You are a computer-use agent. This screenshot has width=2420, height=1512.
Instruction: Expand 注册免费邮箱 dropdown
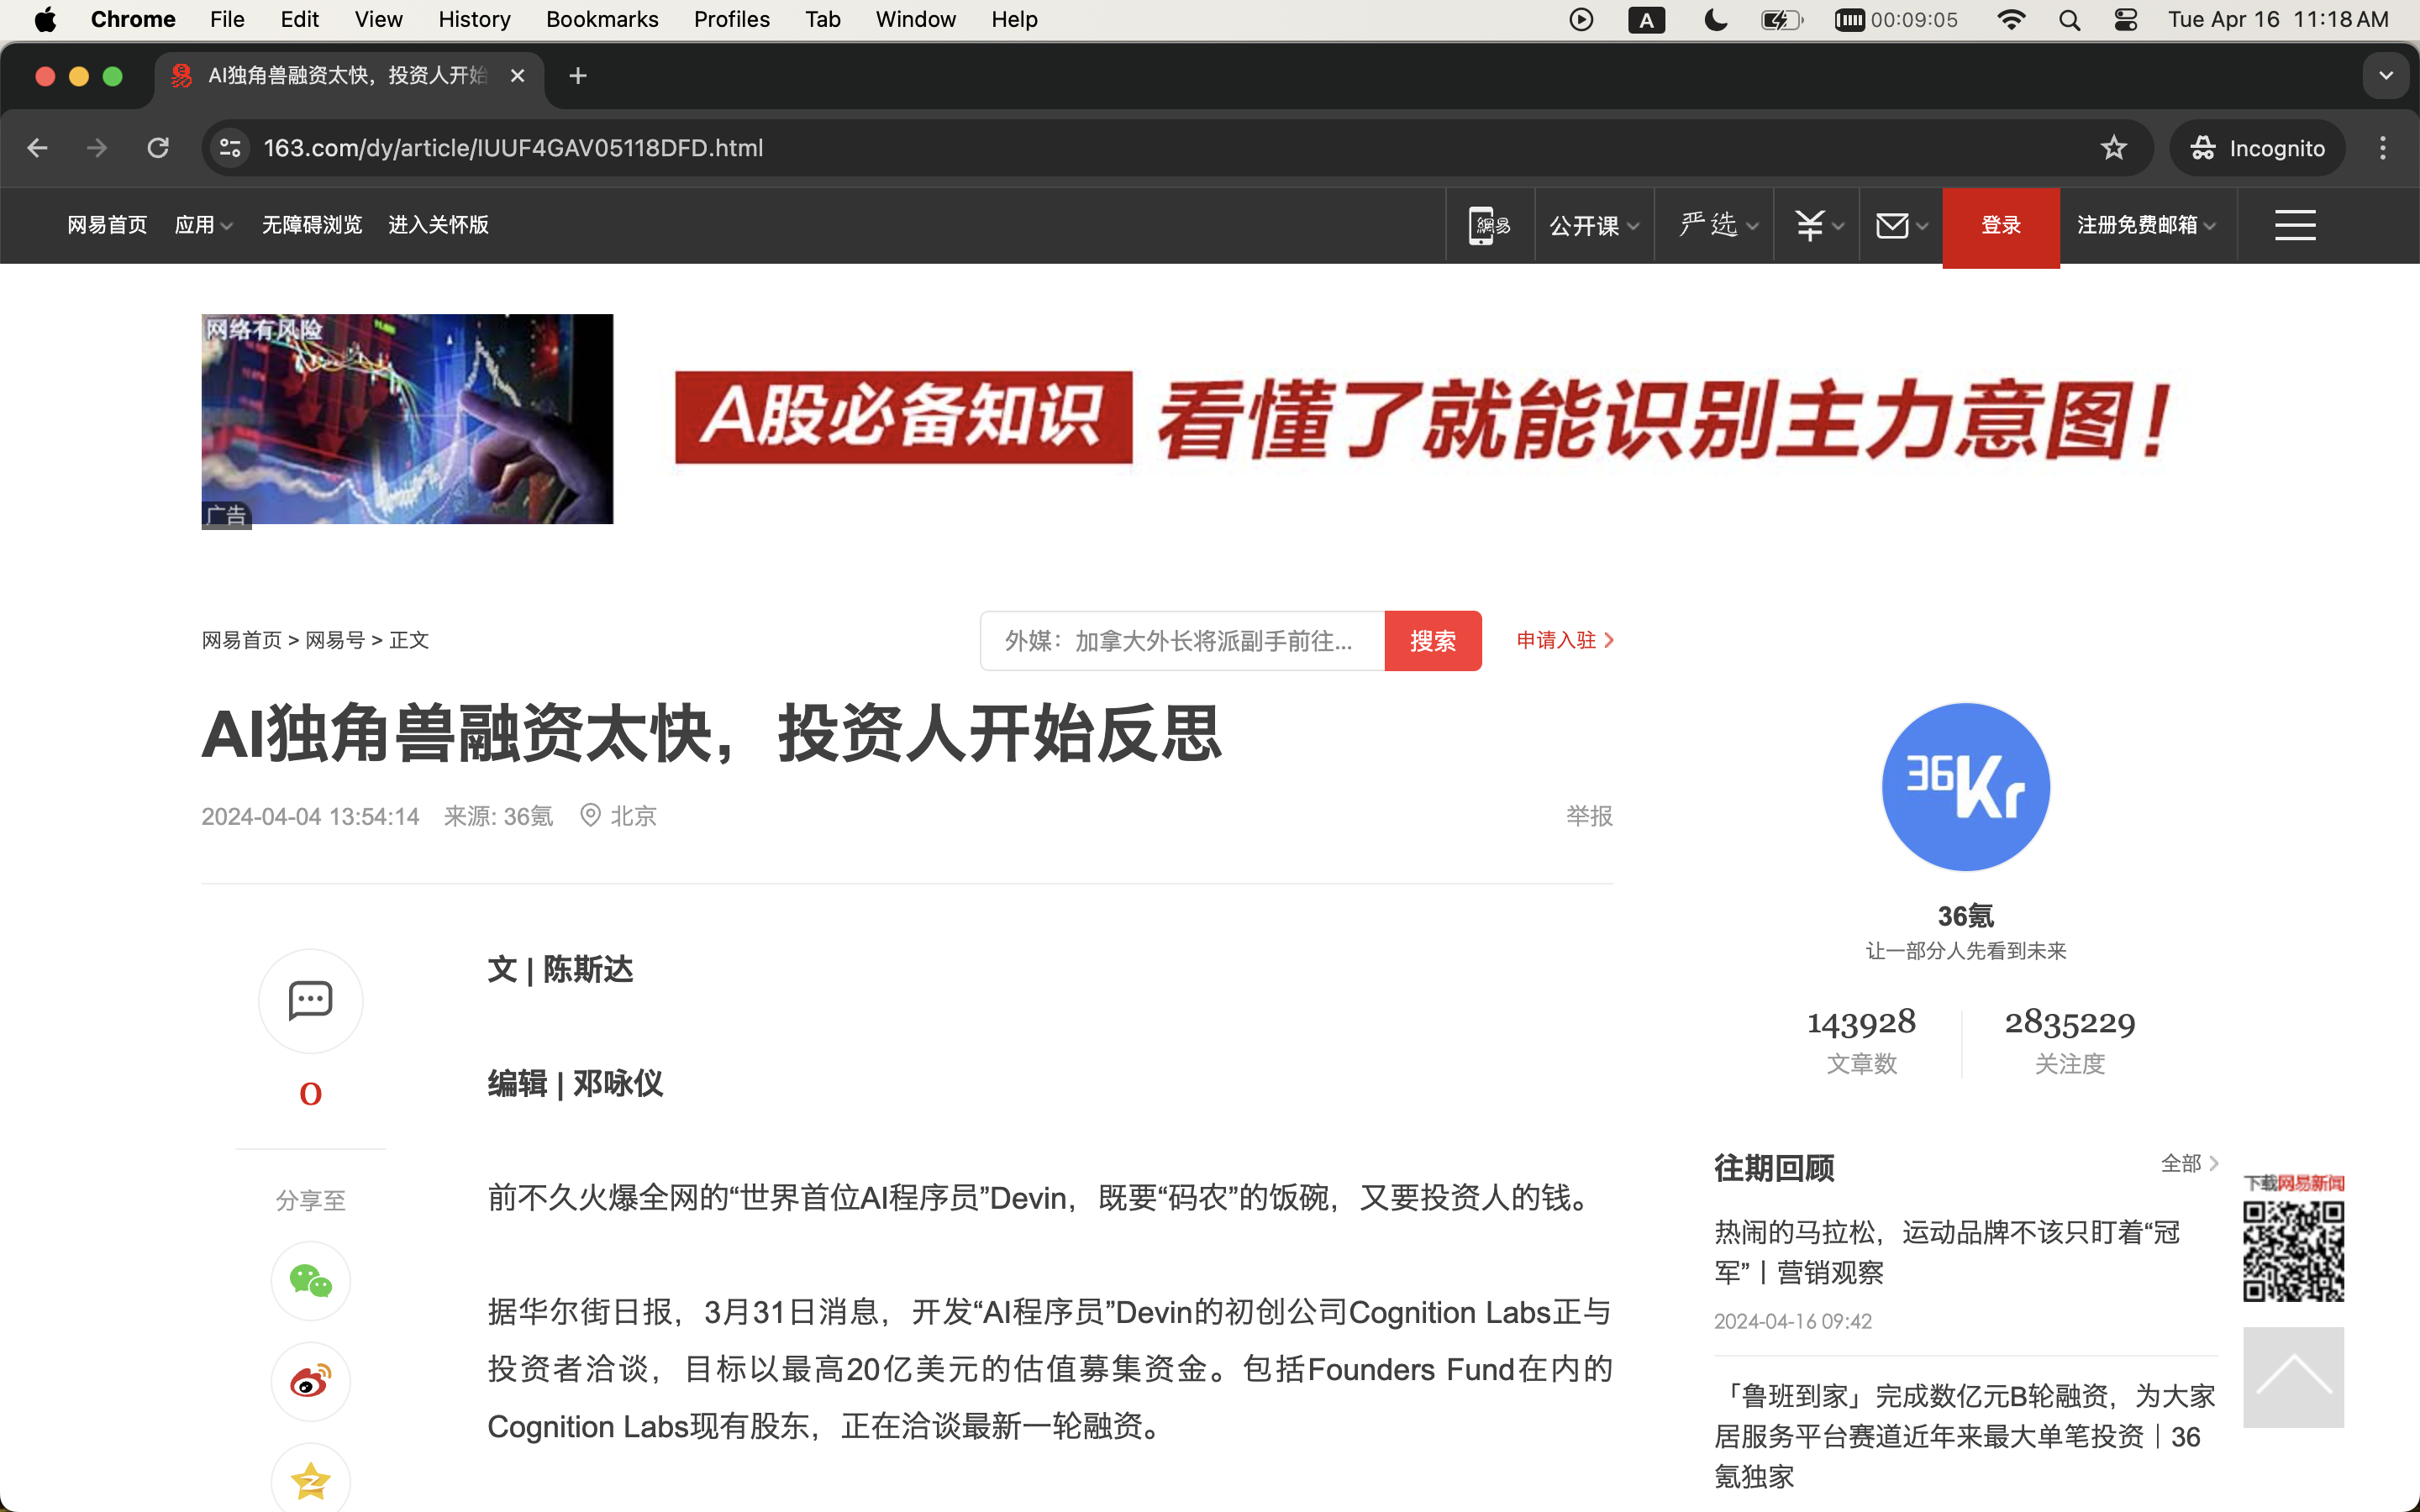(x=2147, y=225)
